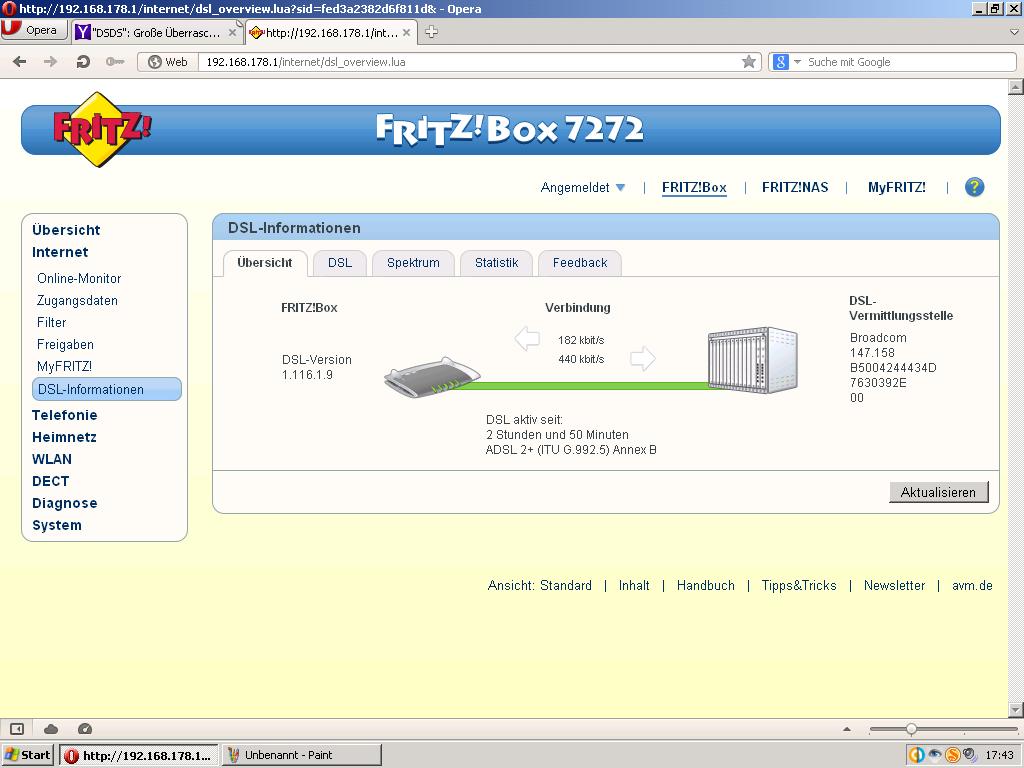Bookmark page with the star icon
The width and height of the screenshot is (1024, 768).
point(749,62)
